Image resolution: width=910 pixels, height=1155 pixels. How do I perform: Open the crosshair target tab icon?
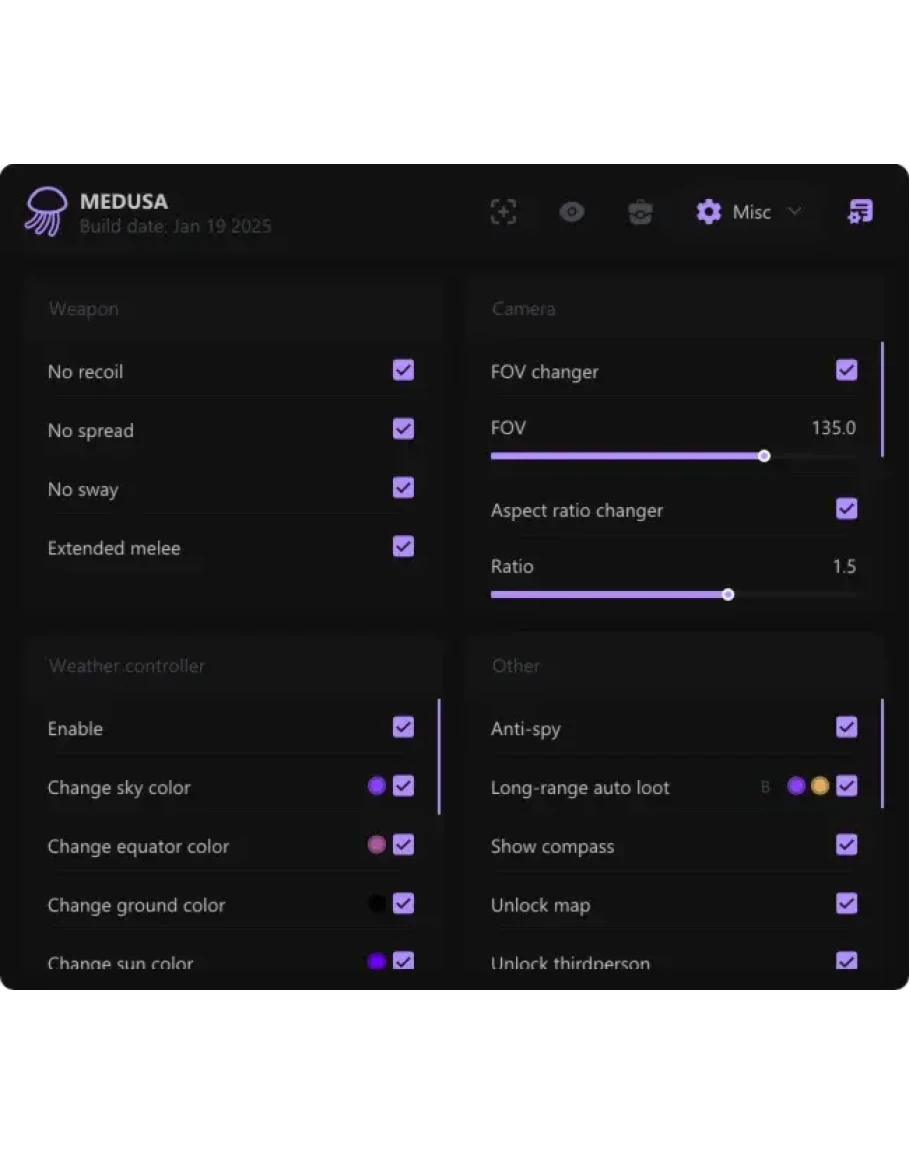click(x=503, y=212)
